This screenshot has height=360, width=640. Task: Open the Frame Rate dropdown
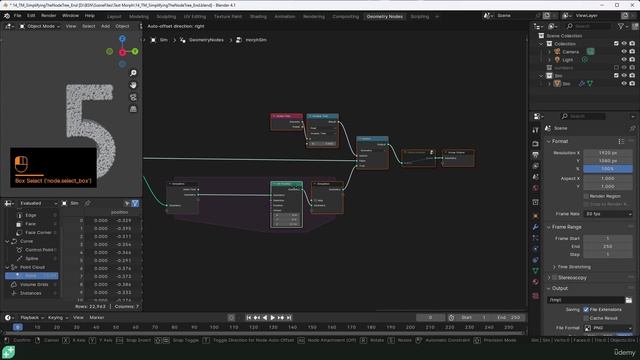point(608,214)
